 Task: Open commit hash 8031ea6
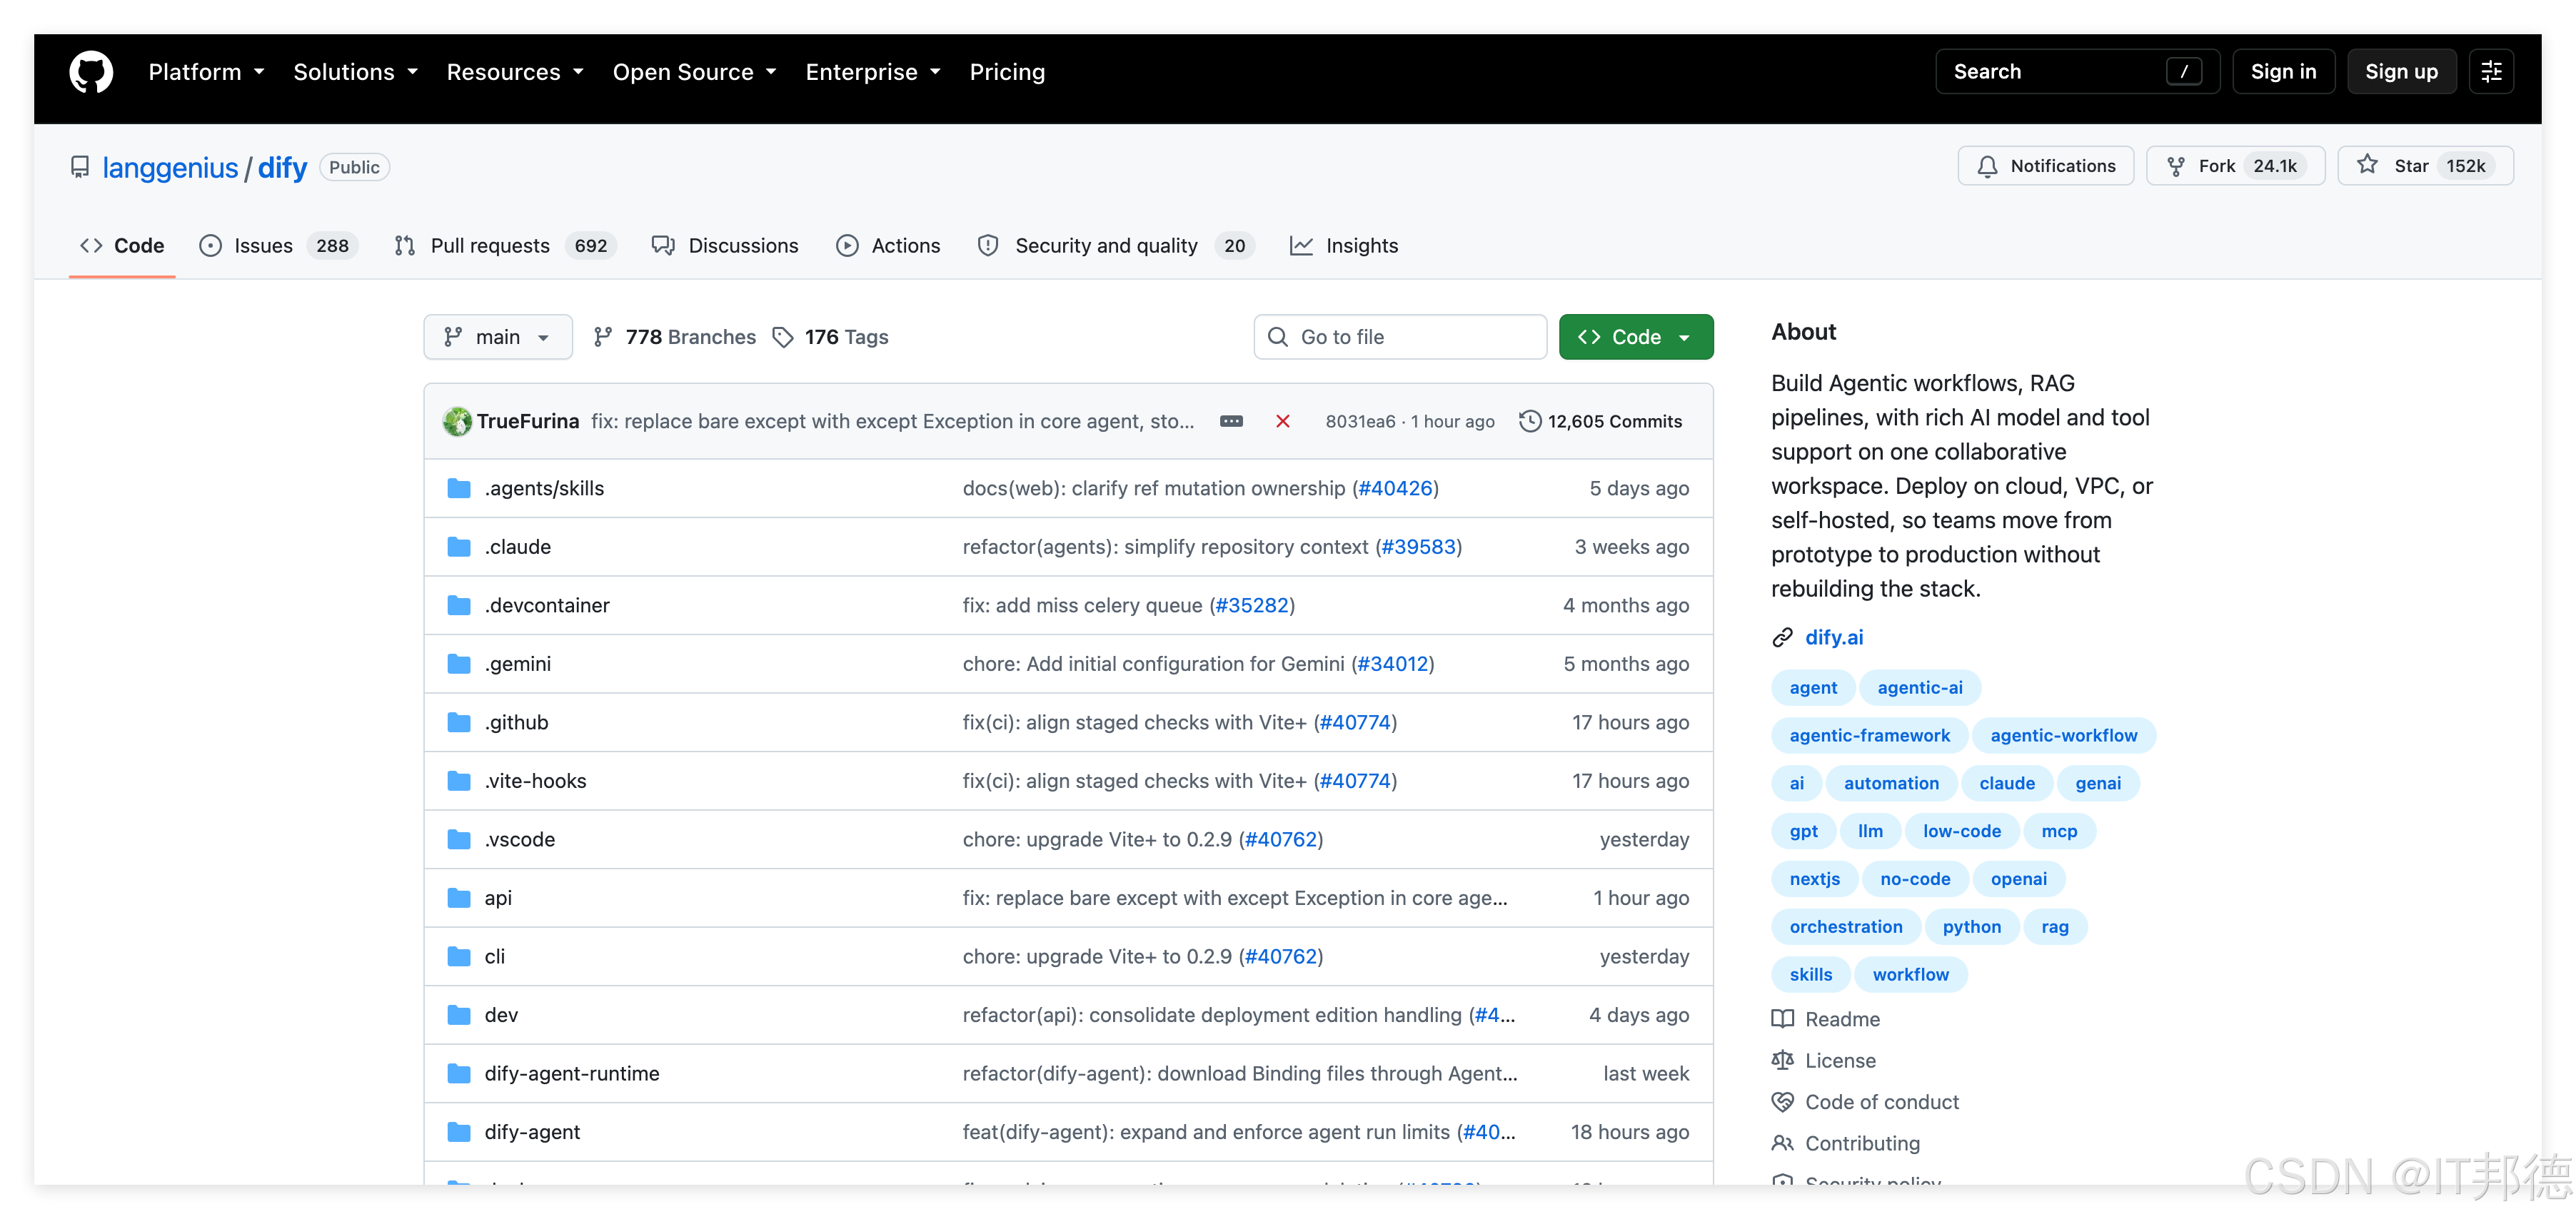(1360, 421)
